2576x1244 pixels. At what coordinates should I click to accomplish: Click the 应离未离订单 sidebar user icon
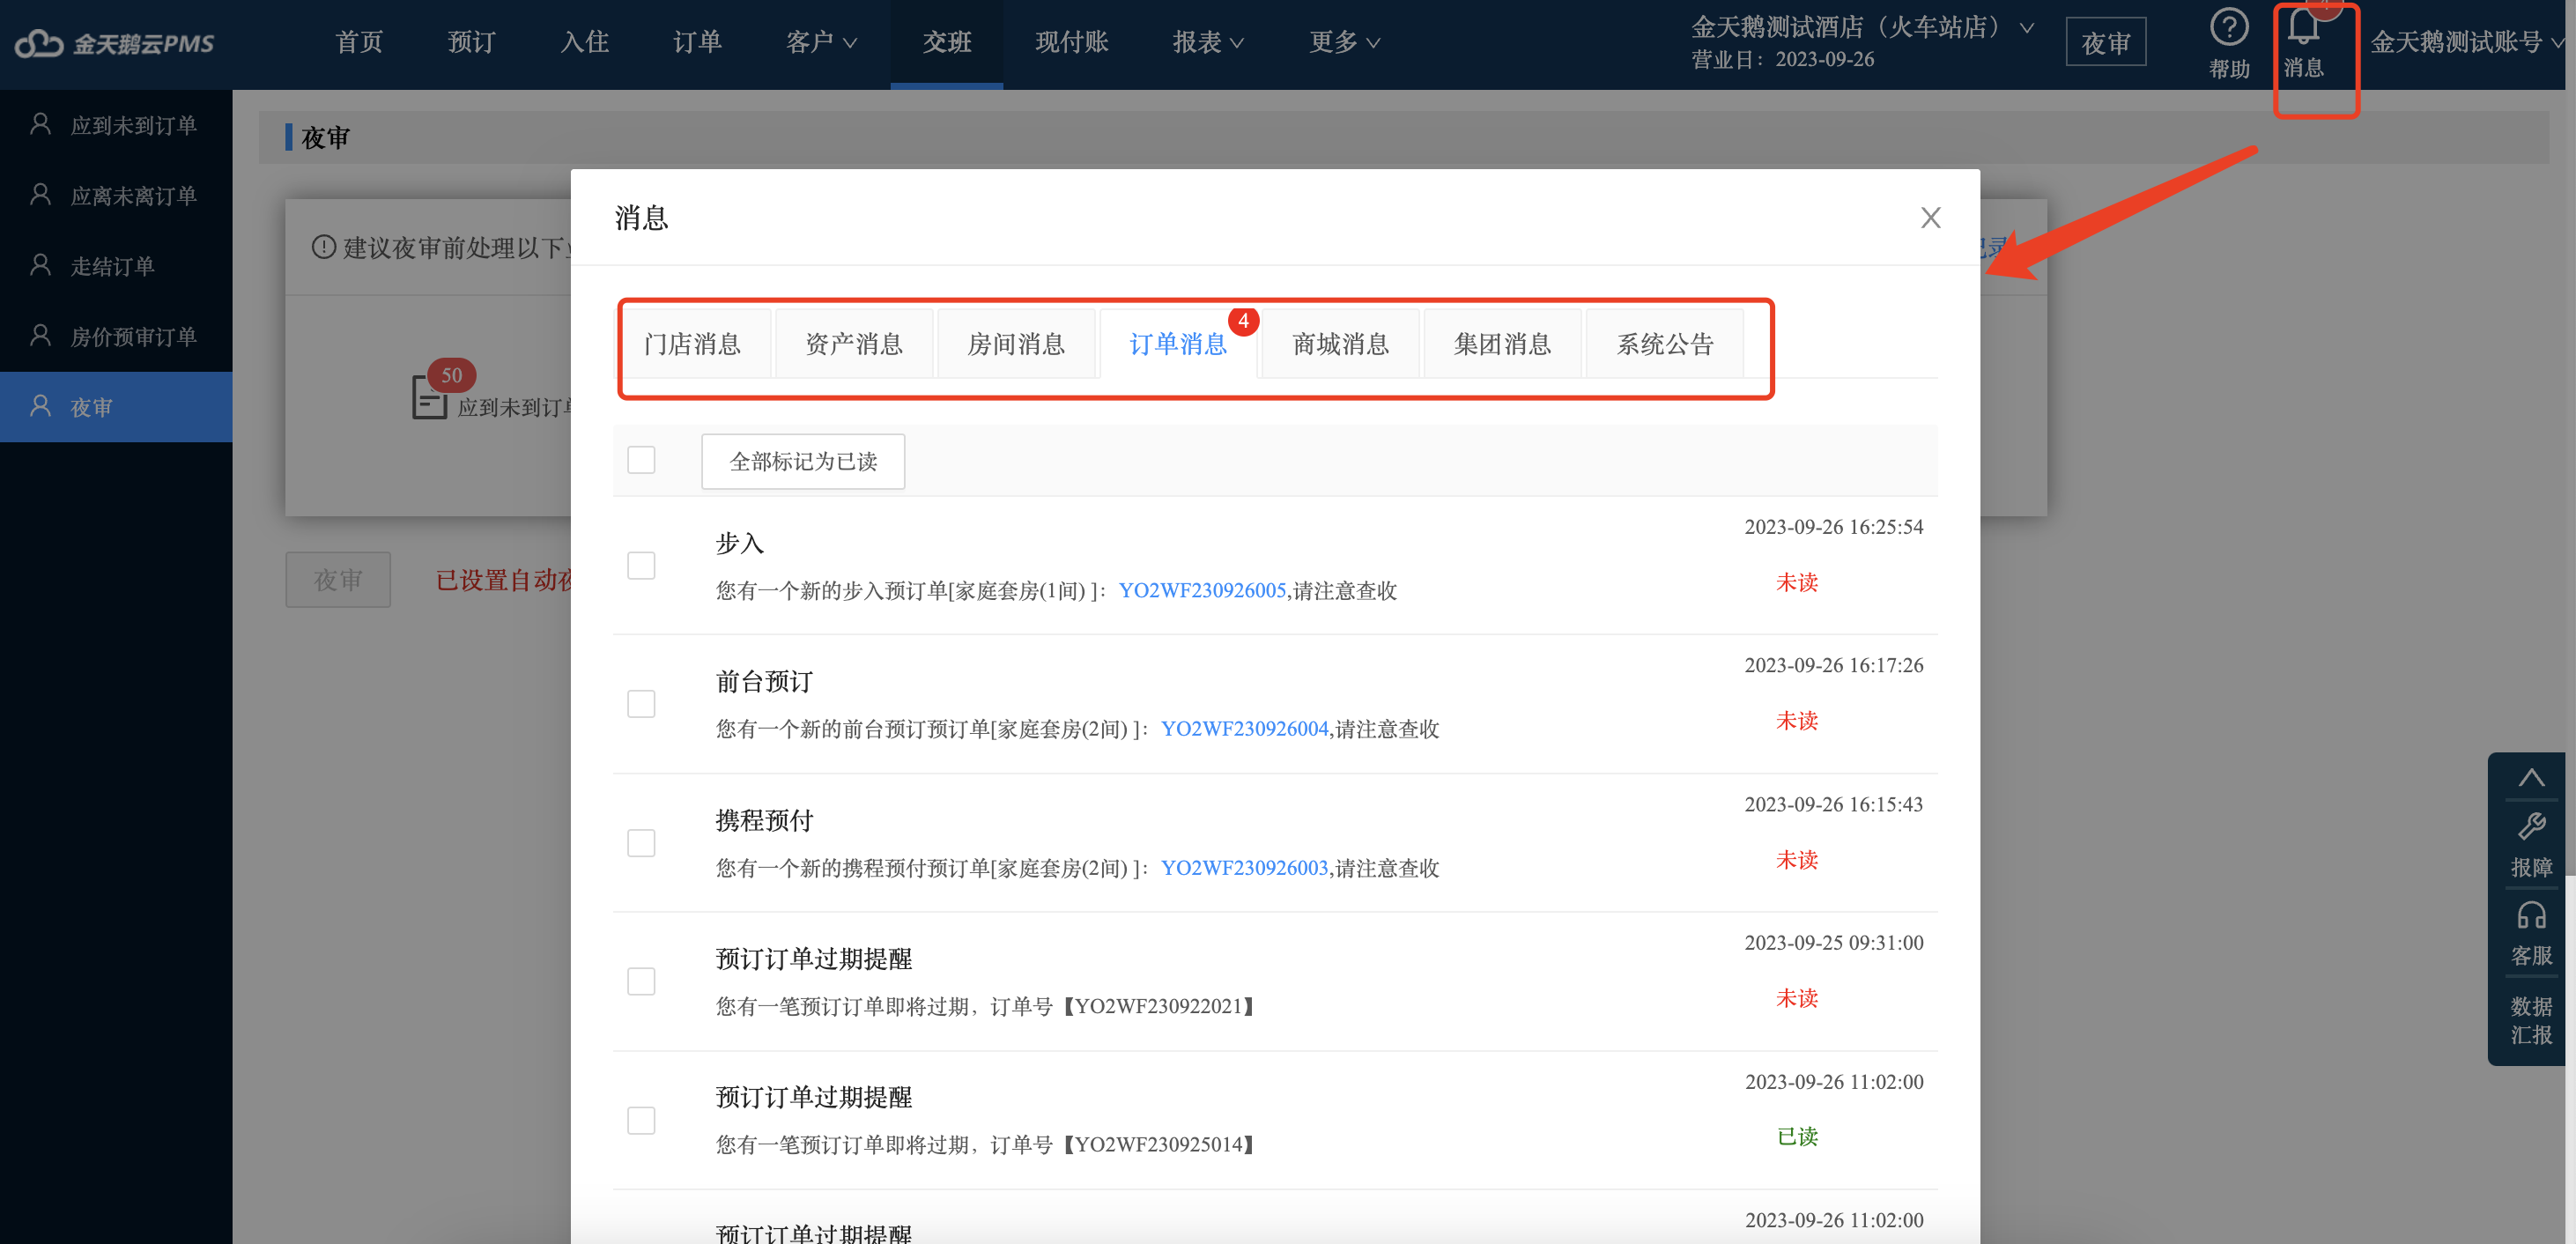coord(41,195)
